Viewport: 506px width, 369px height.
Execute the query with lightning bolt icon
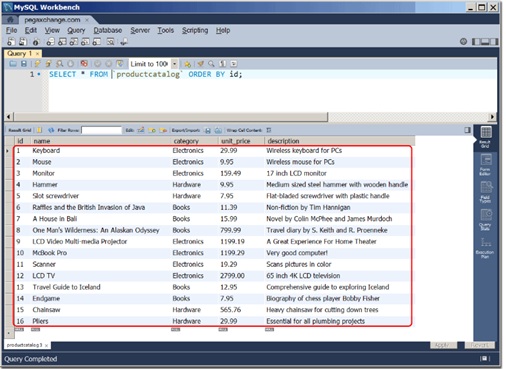pyautogui.click(x=37, y=64)
